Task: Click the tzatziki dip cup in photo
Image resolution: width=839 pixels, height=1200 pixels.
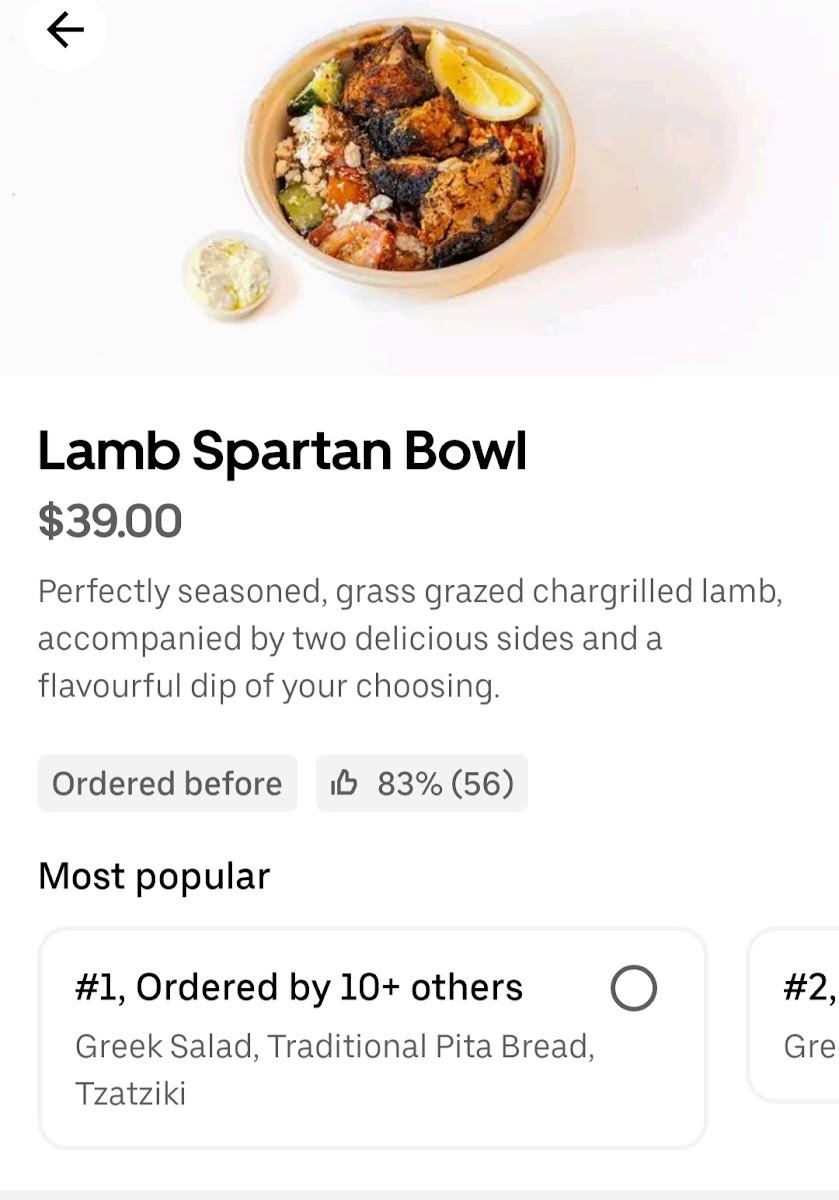Action: pos(228,273)
